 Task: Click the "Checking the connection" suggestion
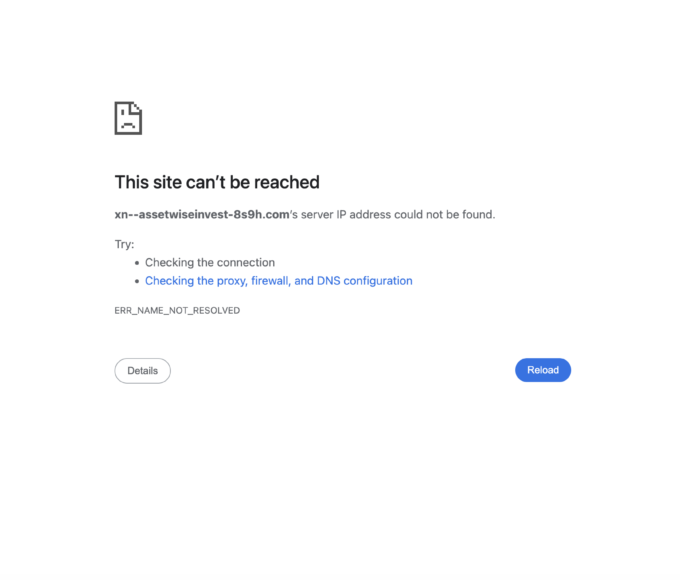click(210, 262)
